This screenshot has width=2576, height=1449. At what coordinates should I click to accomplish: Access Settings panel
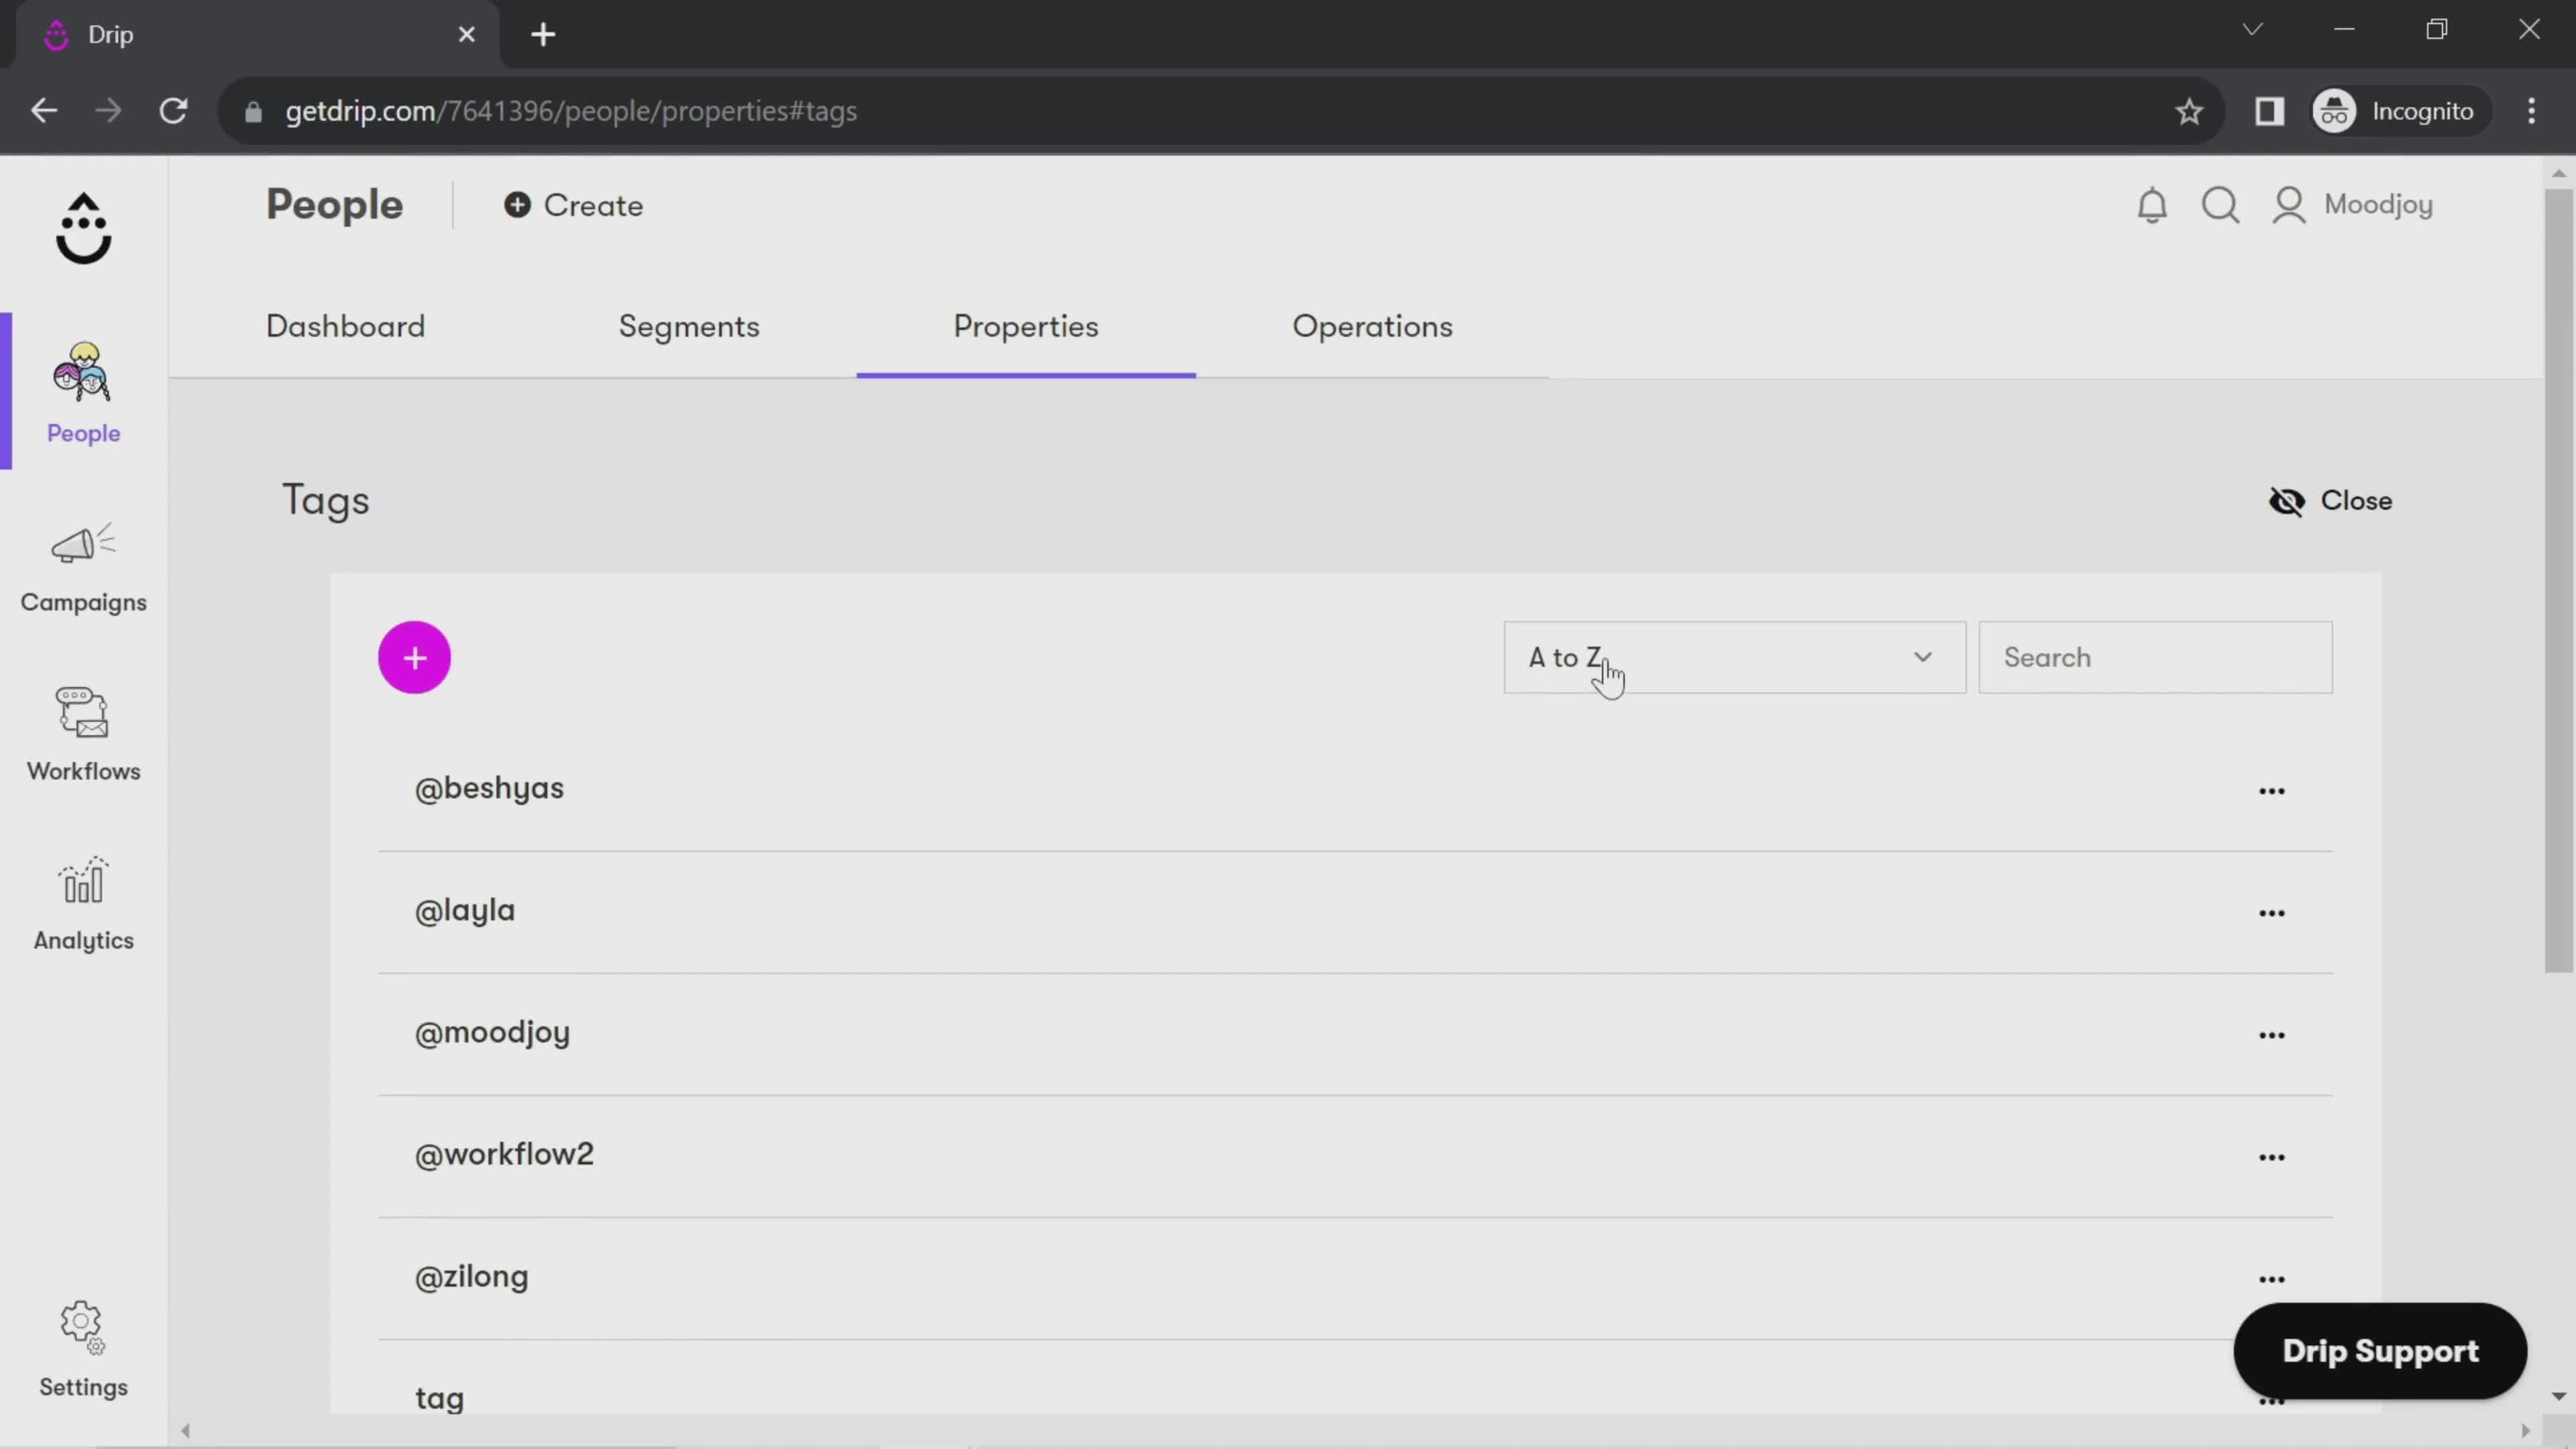[83, 1348]
